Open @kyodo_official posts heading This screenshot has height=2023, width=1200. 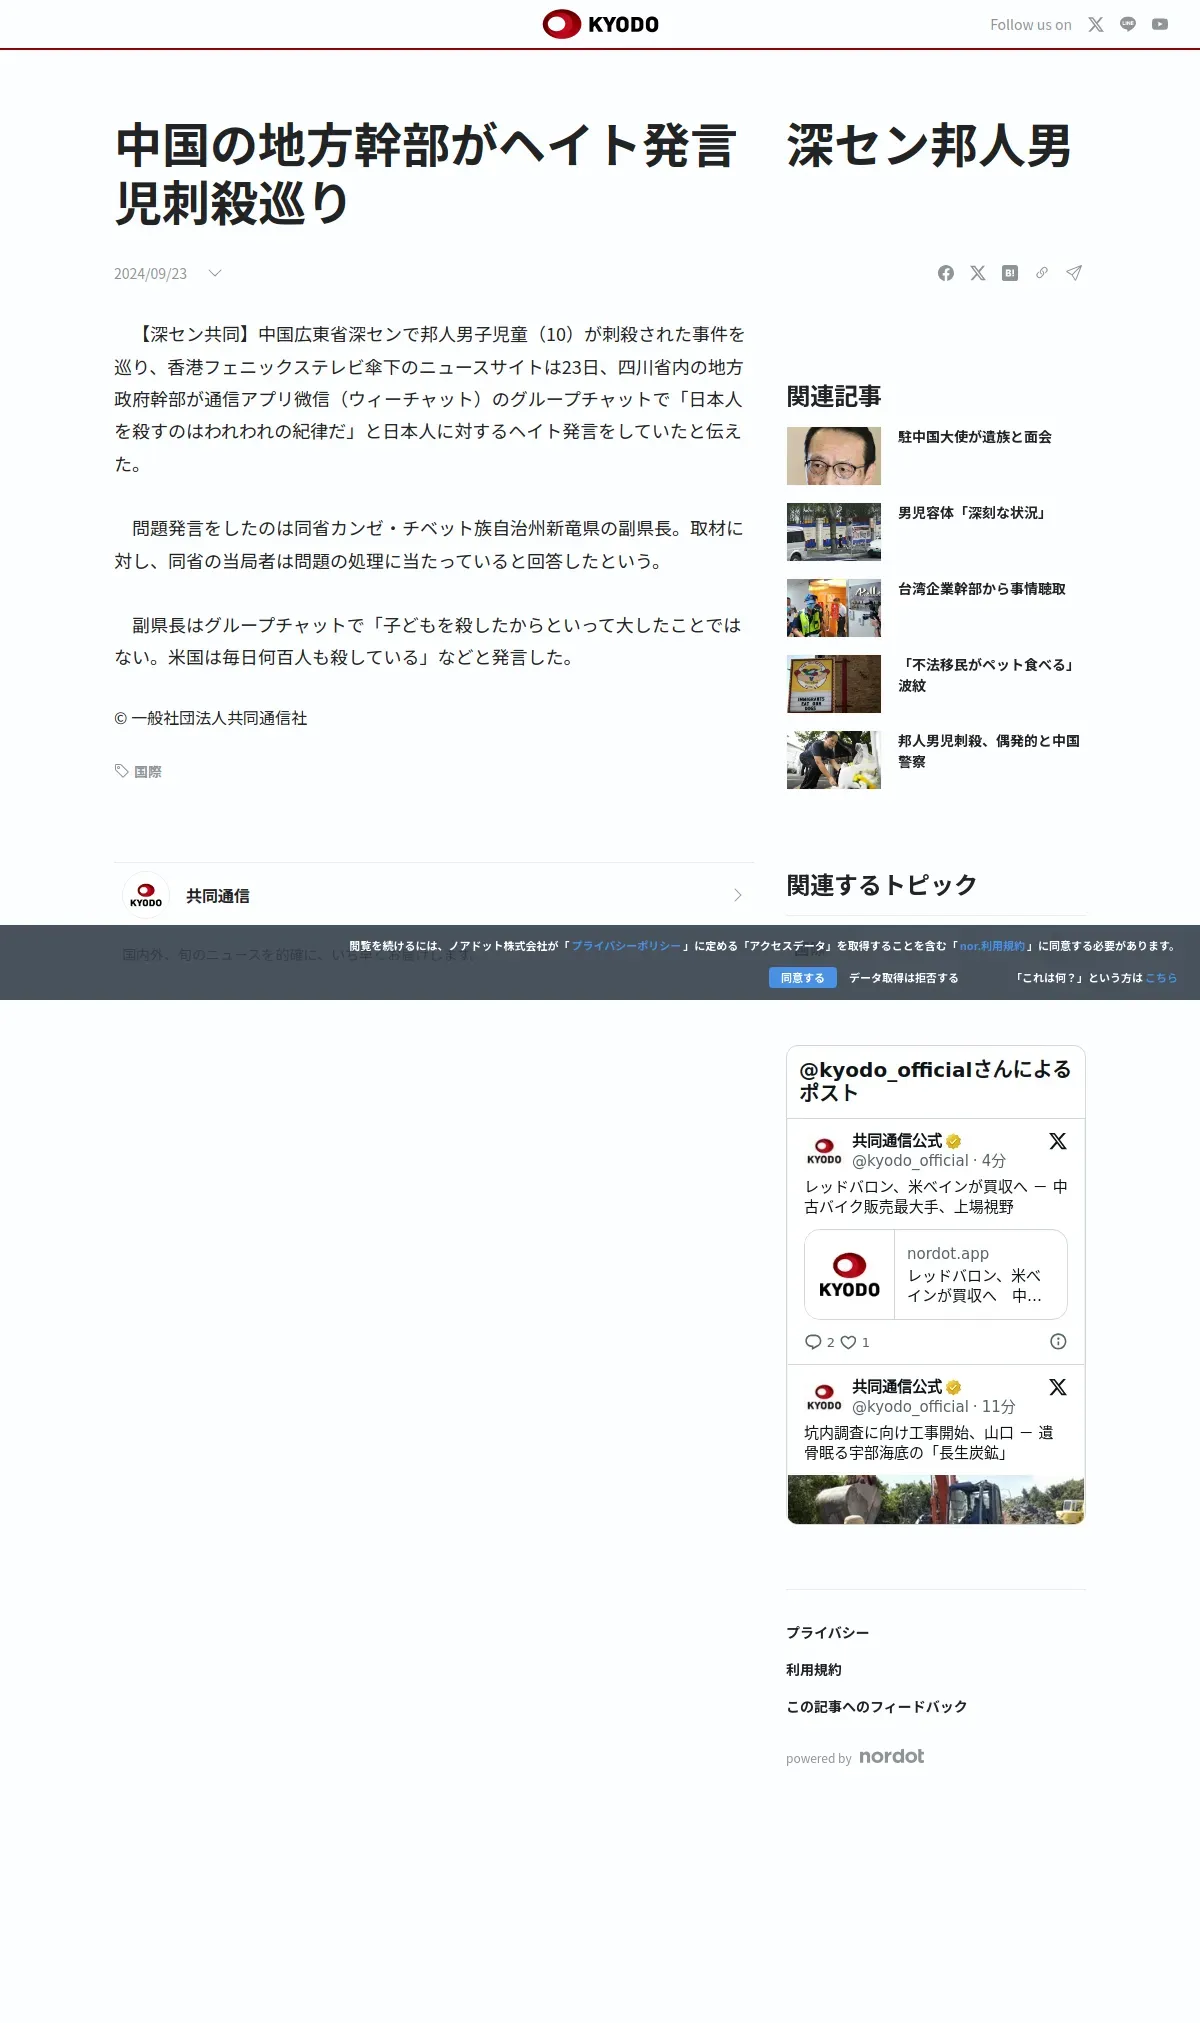click(x=935, y=1081)
